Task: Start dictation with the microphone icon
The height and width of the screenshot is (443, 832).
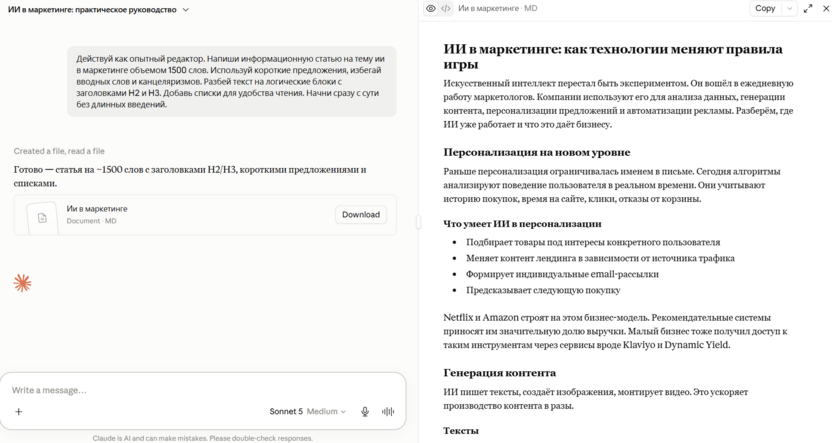Action: (x=365, y=411)
